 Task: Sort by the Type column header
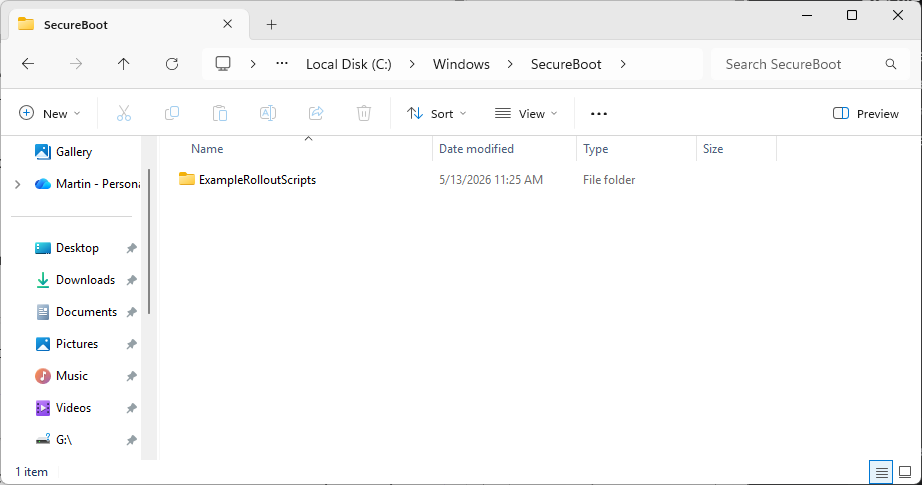tap(596, 149)
